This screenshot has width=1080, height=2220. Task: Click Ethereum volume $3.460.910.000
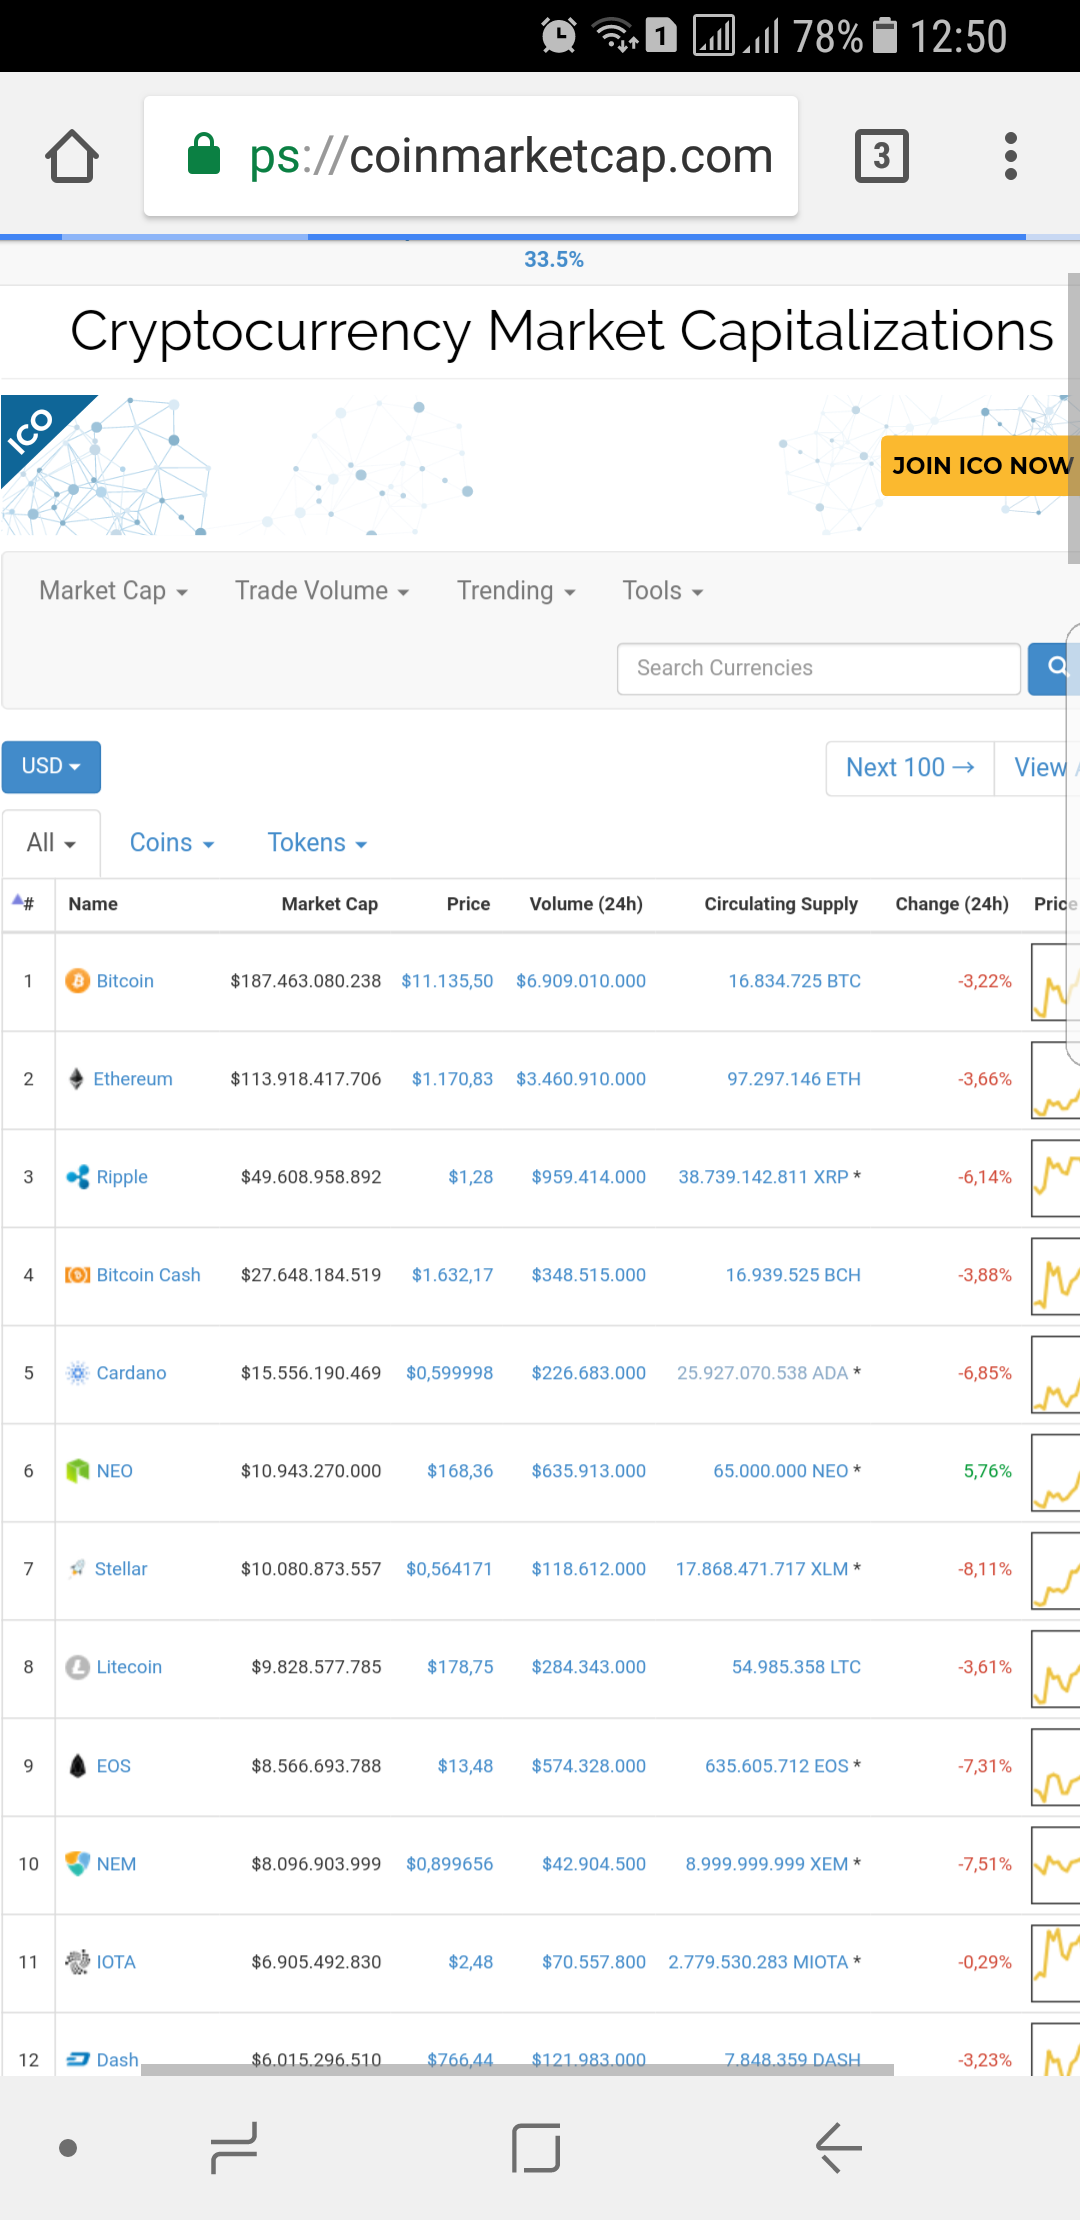pos(581,1079)
